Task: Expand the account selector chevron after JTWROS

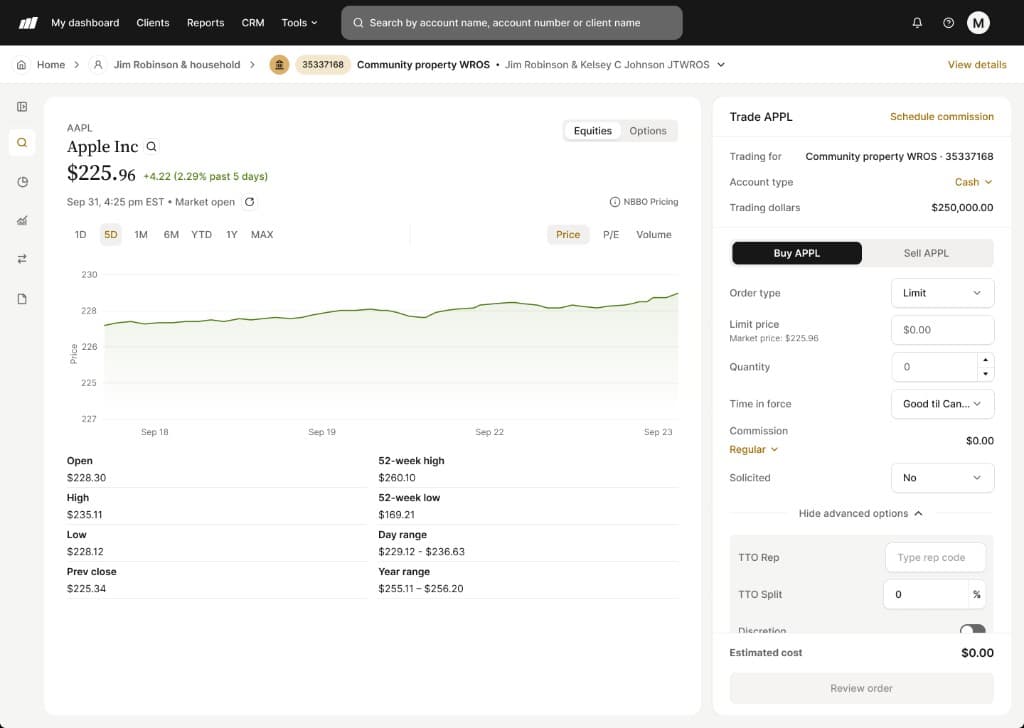Action: click(721, 65)
